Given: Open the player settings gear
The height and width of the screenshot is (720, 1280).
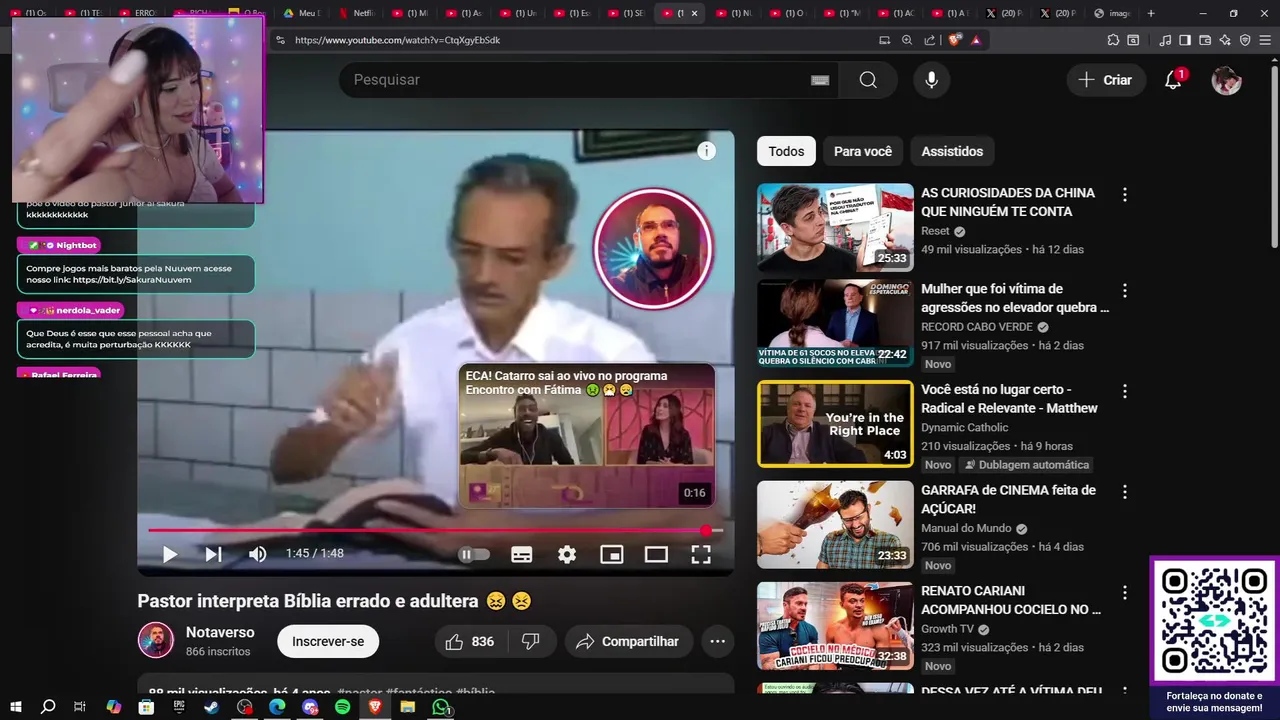Looking at the screenshot, I should pyautogui.click(x=567, y=554).
